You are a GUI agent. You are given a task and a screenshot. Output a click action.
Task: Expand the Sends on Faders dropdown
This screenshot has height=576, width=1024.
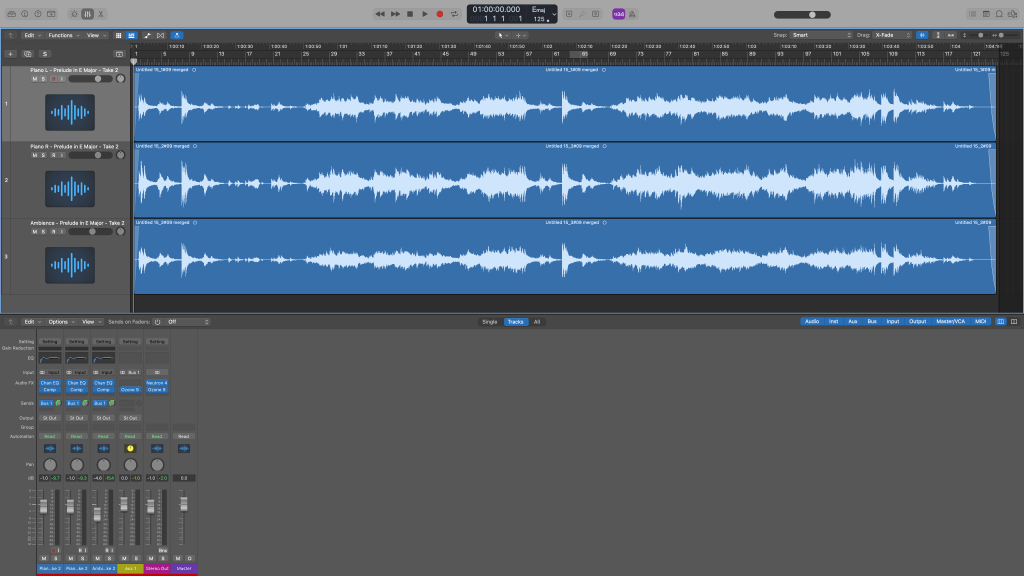(187, 322)
